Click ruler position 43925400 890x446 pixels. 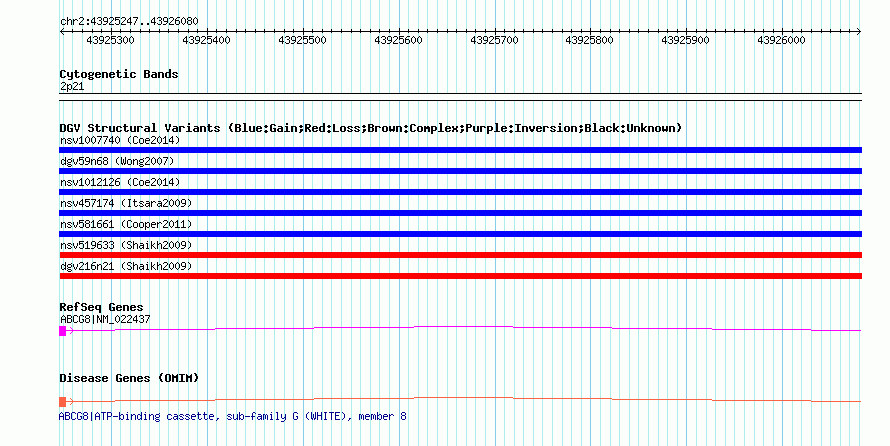(207, 41)
